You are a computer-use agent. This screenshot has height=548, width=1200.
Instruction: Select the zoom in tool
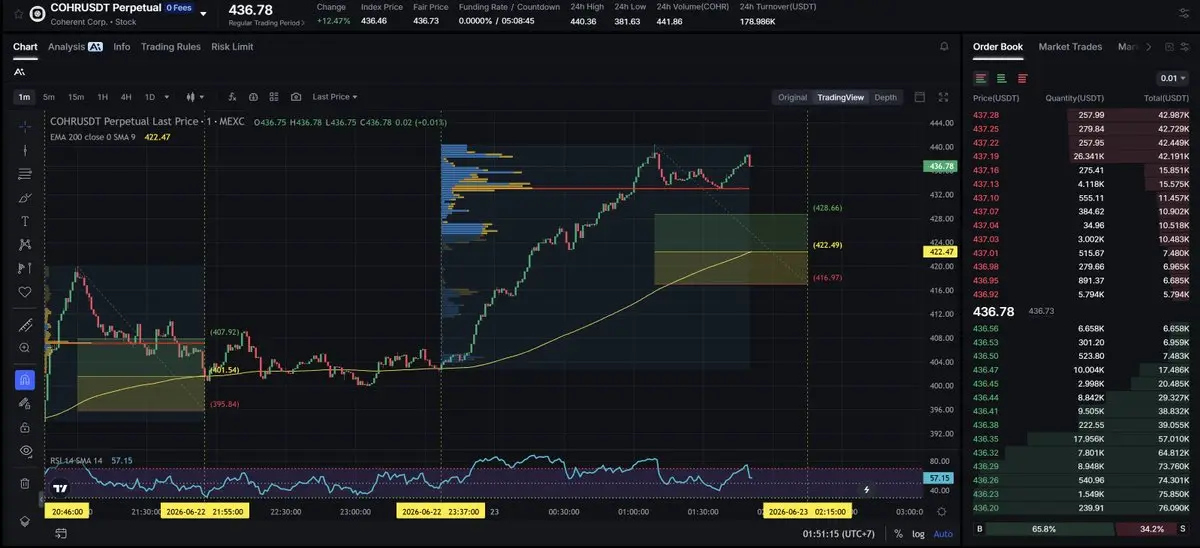25,348
